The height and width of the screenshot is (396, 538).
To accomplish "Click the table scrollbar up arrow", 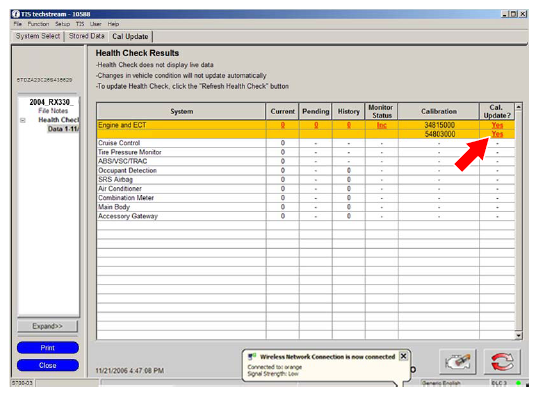I will coord(518,107).
